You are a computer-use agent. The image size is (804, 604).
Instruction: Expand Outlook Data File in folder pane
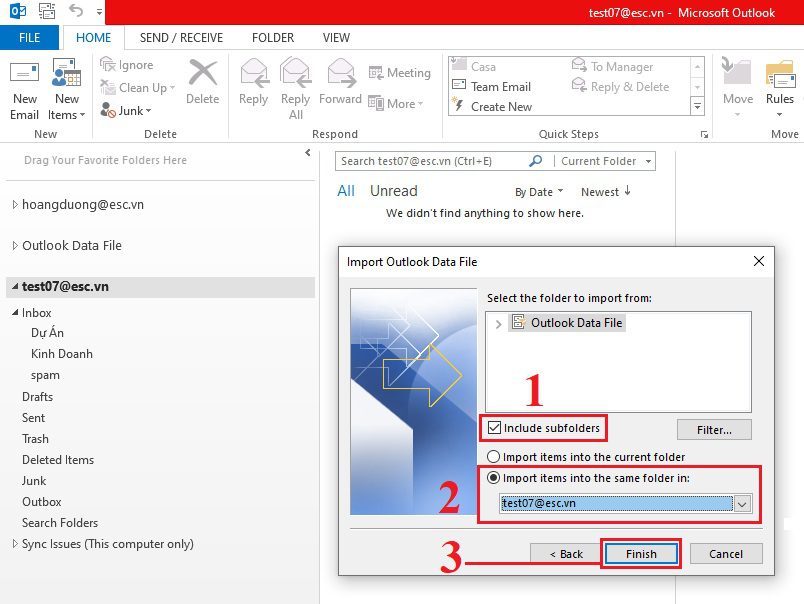tap(15, 246)
